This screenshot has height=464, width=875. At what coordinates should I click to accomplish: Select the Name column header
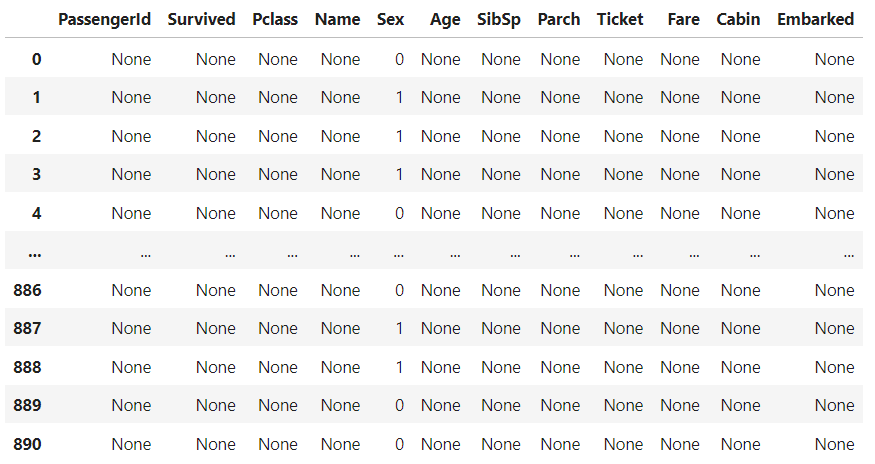pyautogui.click(x=337, y=19)
